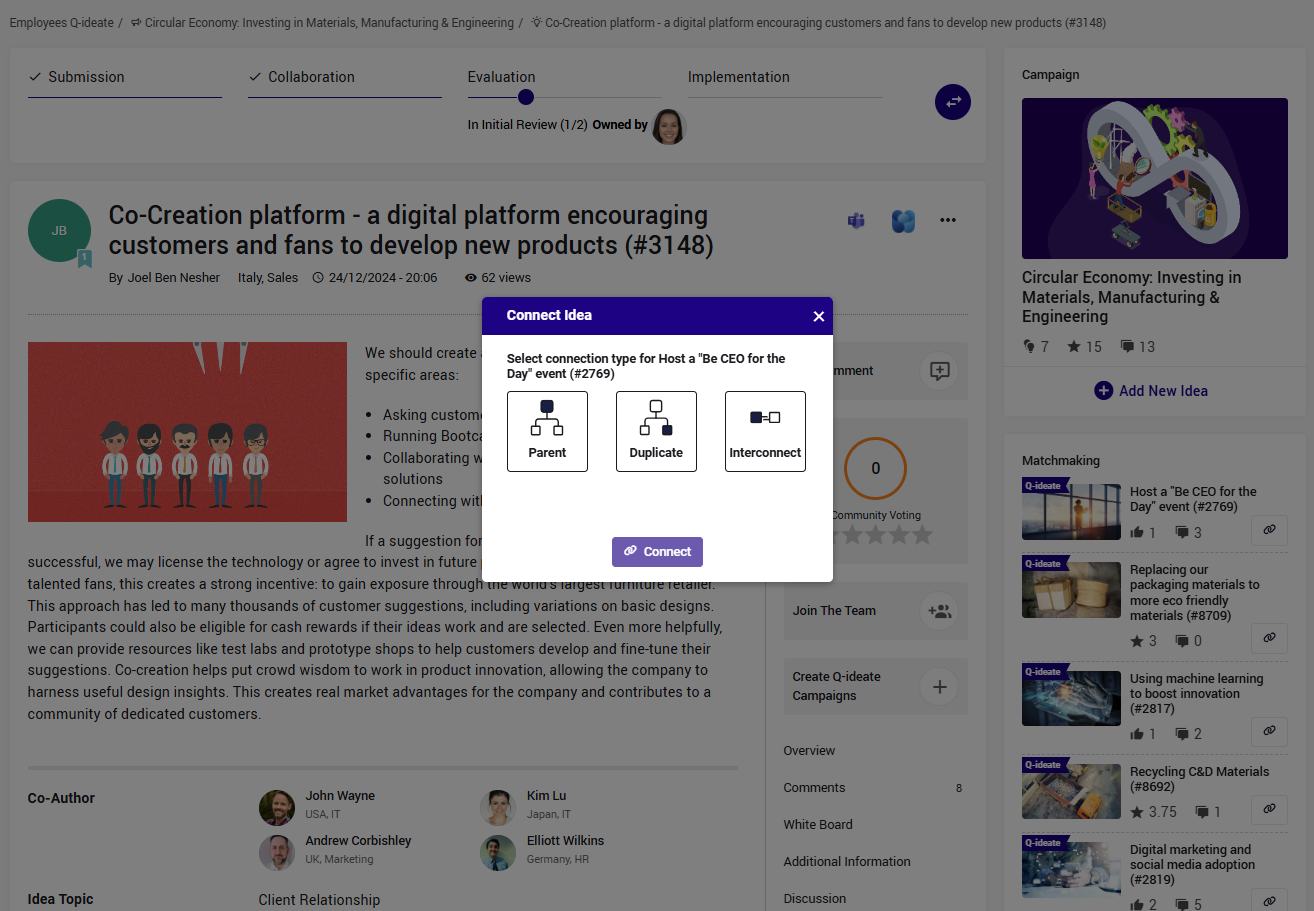
Task: Click link icon for Digital marketing idea
Action: 1269,902
